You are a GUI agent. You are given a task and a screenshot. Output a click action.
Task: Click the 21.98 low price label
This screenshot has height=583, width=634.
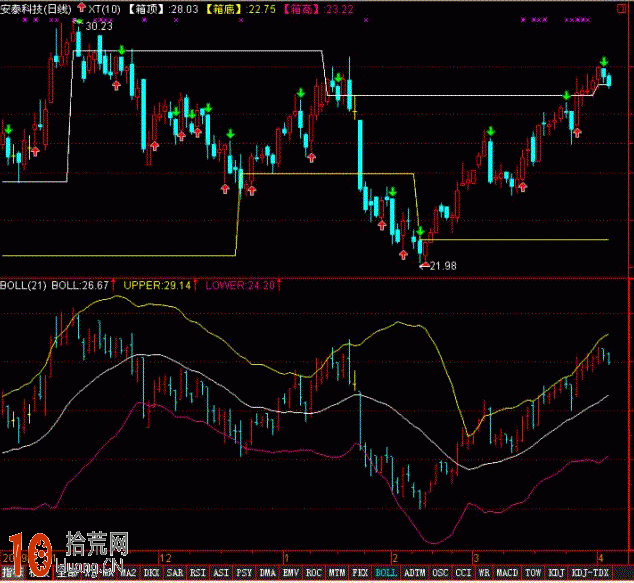(x=443, y=266)
